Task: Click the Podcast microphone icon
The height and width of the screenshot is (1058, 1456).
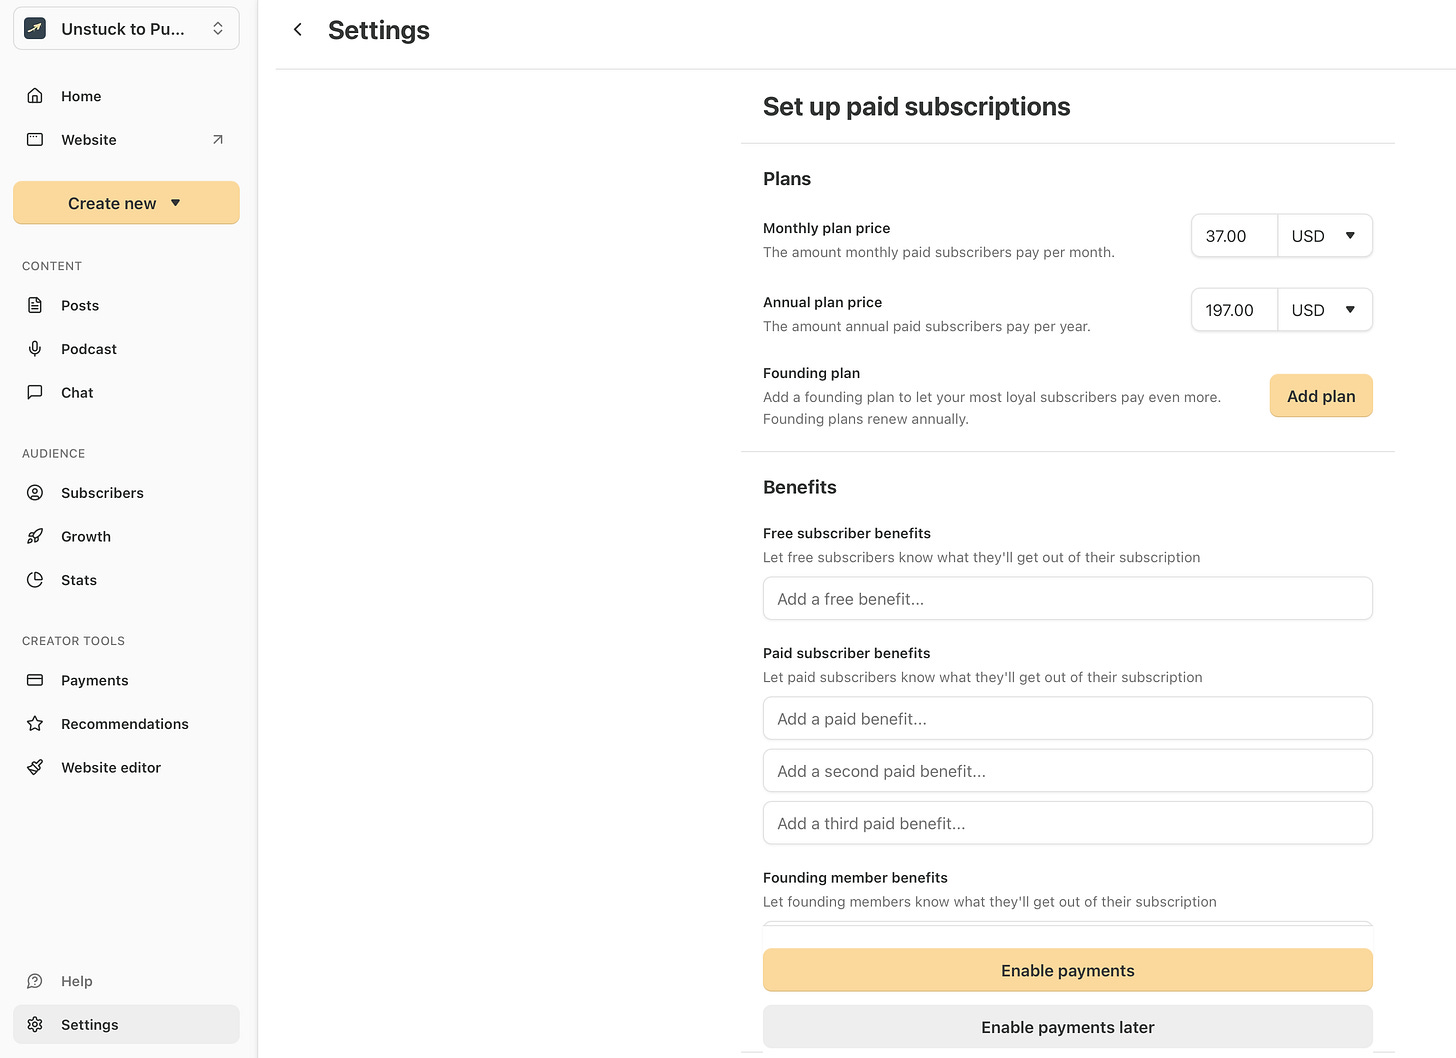Action: coord(35,349)
